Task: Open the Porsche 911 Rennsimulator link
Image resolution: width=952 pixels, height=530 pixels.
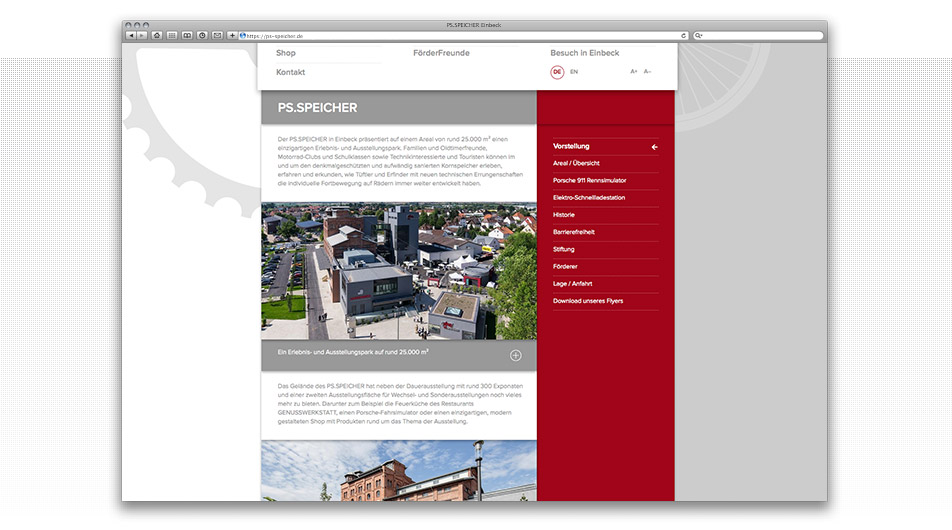Action: click(589, 180)
